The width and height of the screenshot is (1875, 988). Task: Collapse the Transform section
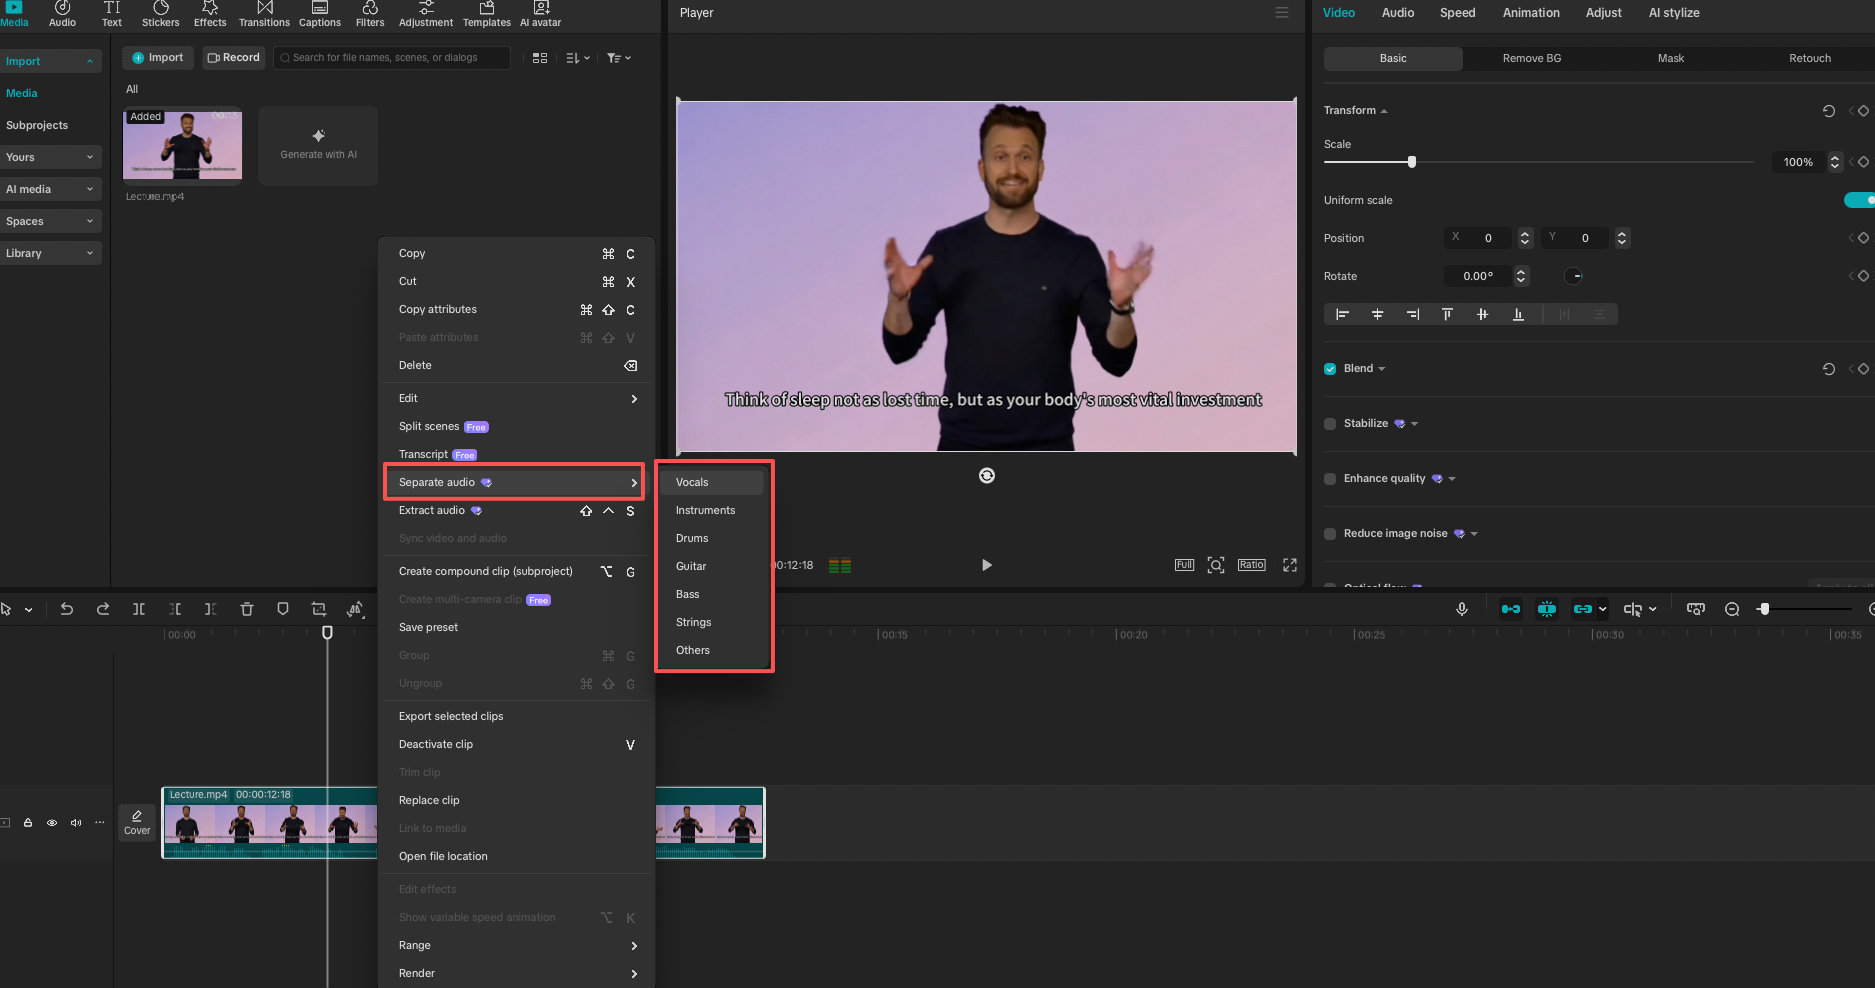[x=1384, y=110]
